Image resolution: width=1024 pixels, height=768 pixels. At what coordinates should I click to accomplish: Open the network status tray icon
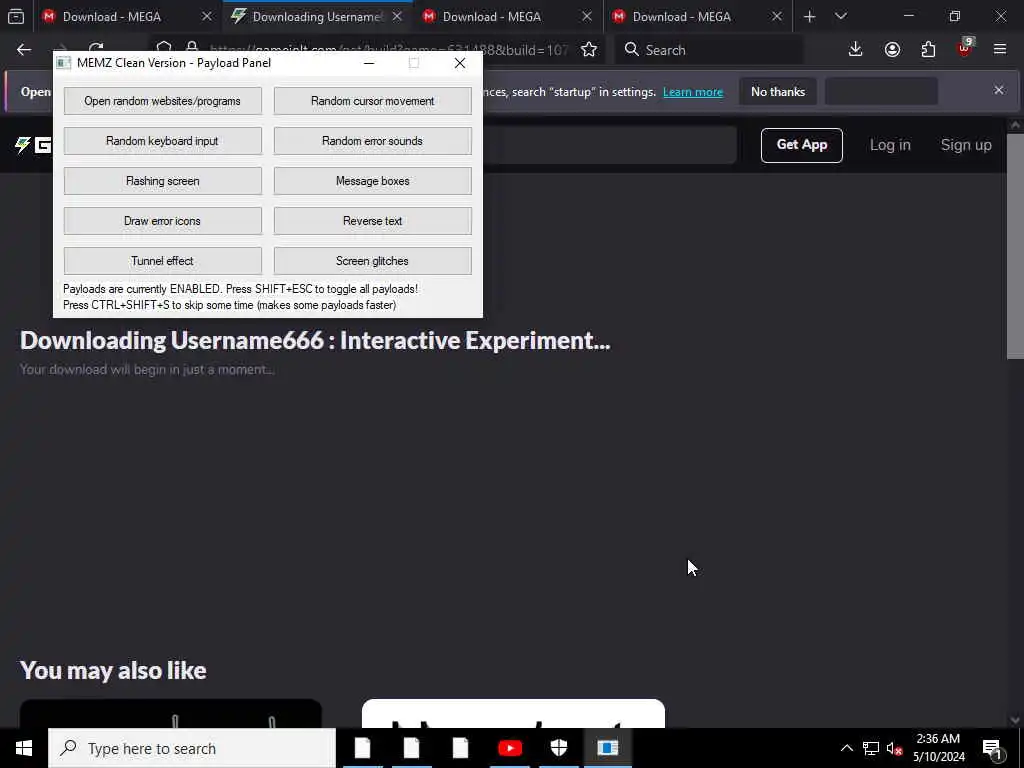tap(871, 748)
